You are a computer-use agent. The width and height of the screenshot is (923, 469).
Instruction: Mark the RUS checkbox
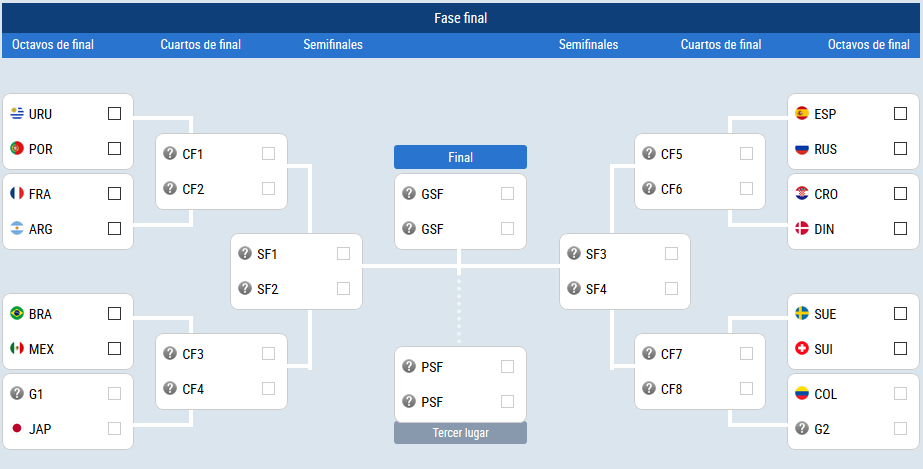click(900, 149)
